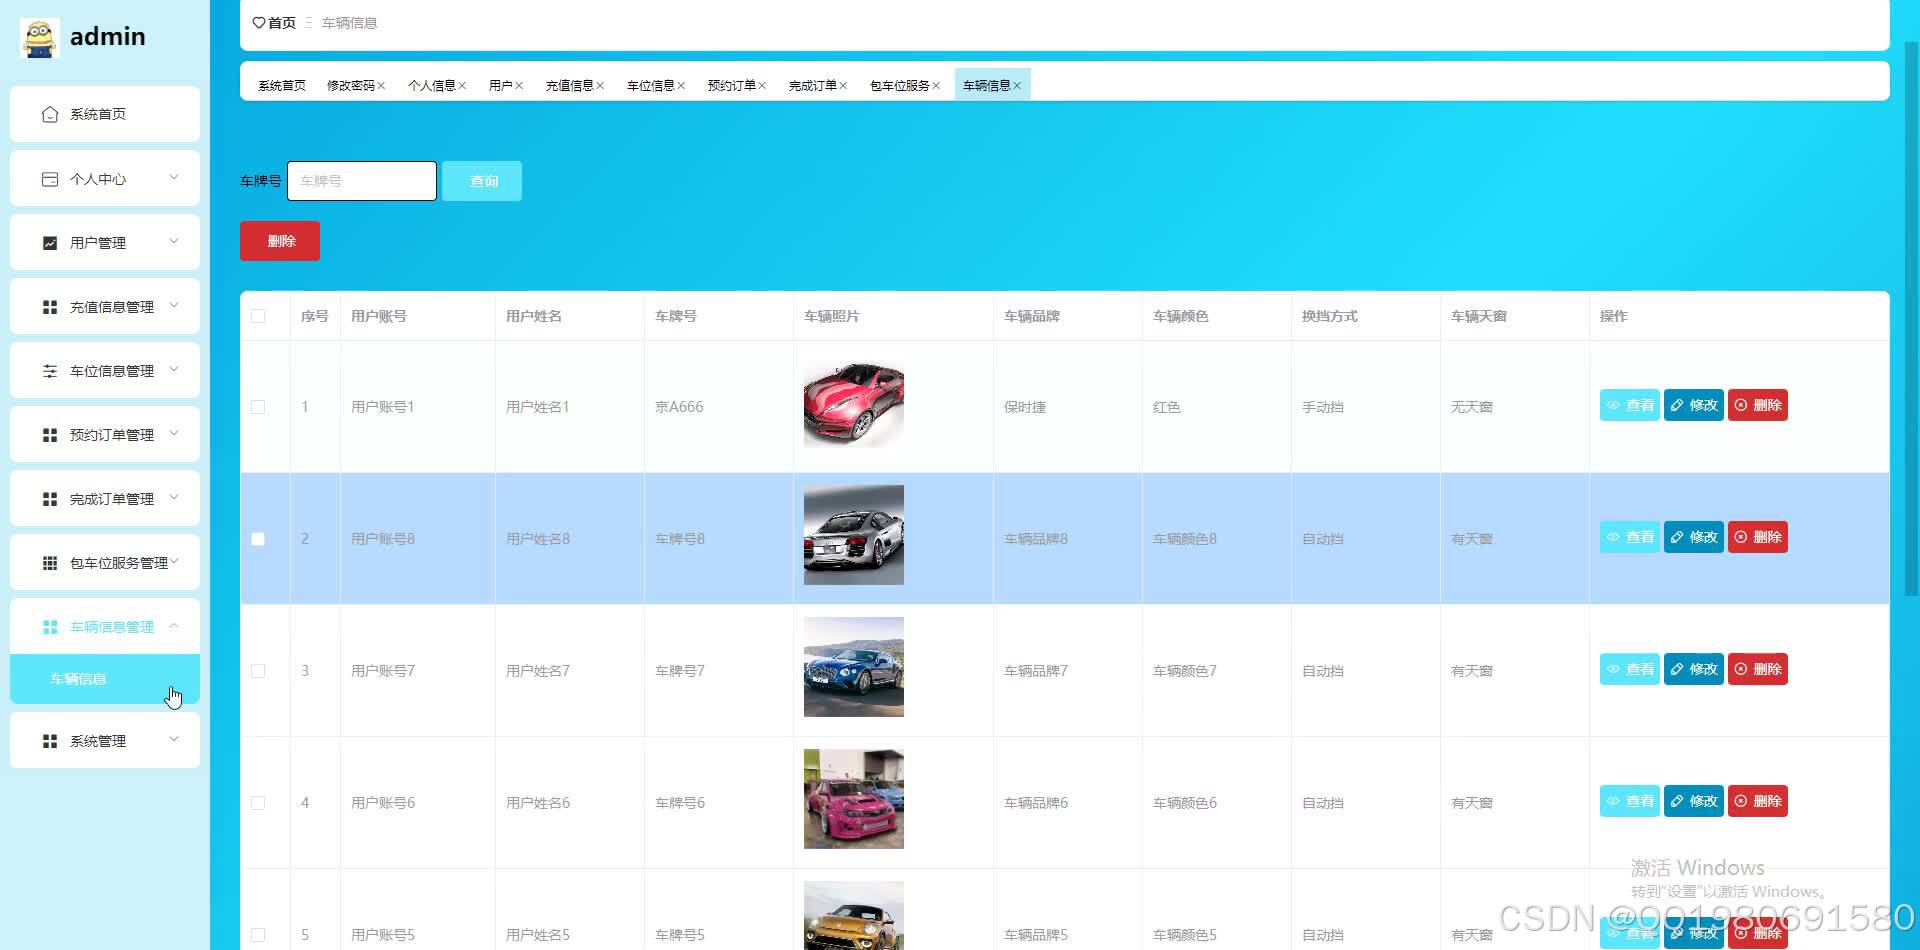The height and width of the screenshot is (950, 1920).
Task: Click the card icon beside 个人中心
Action: pos(50,179)
